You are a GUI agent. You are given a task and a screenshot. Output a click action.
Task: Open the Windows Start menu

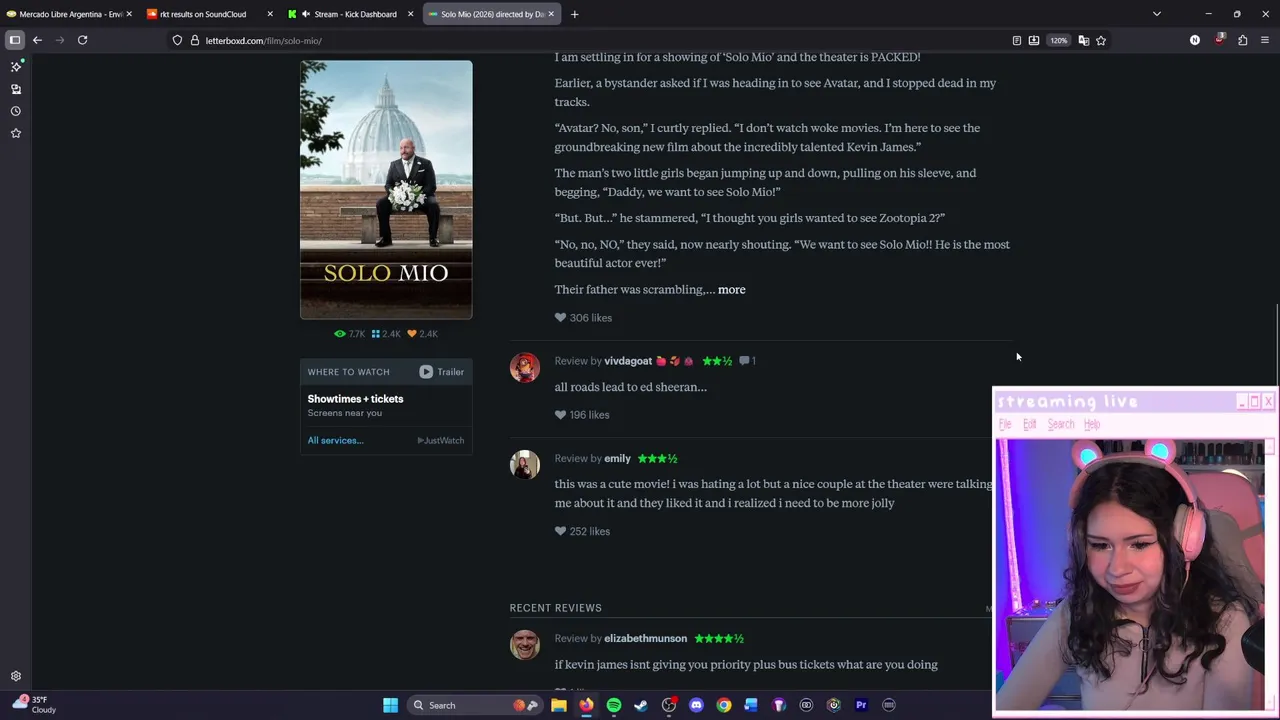[x=391, y=705]
